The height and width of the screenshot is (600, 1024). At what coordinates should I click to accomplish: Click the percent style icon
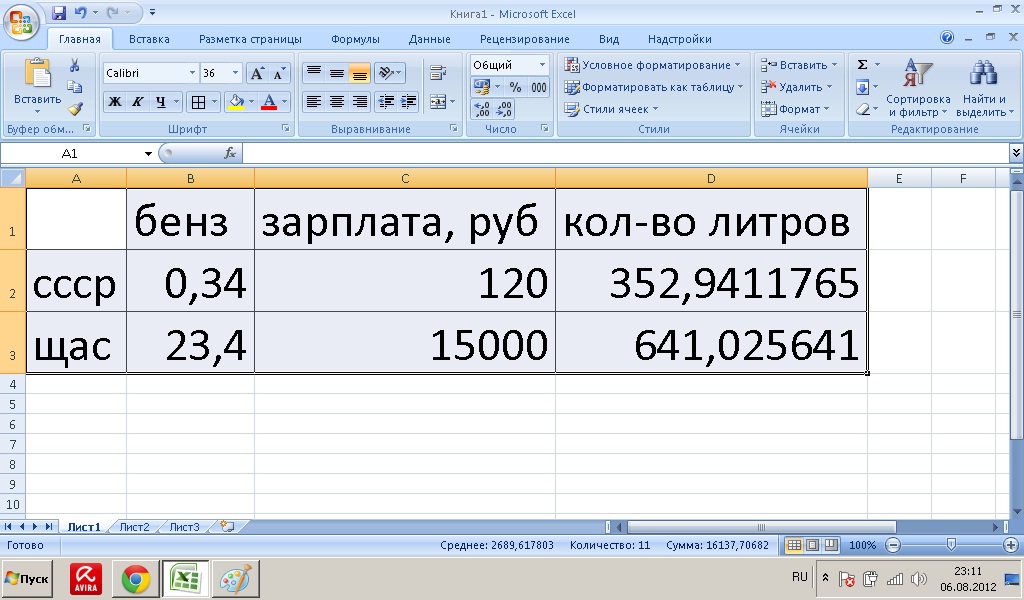click(x=516, y=88)
